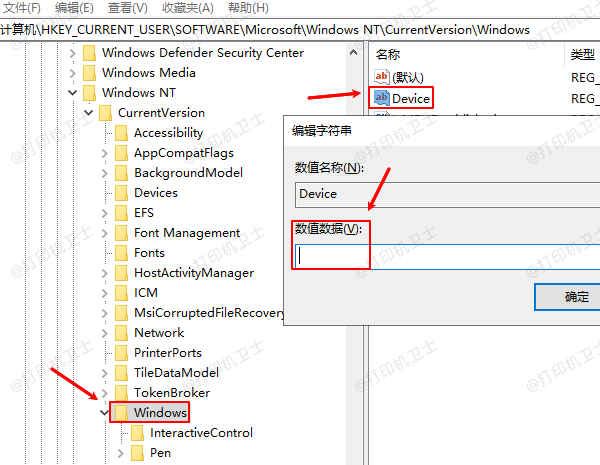Collapse the CurrentVersion tree node

coord(89,113)
